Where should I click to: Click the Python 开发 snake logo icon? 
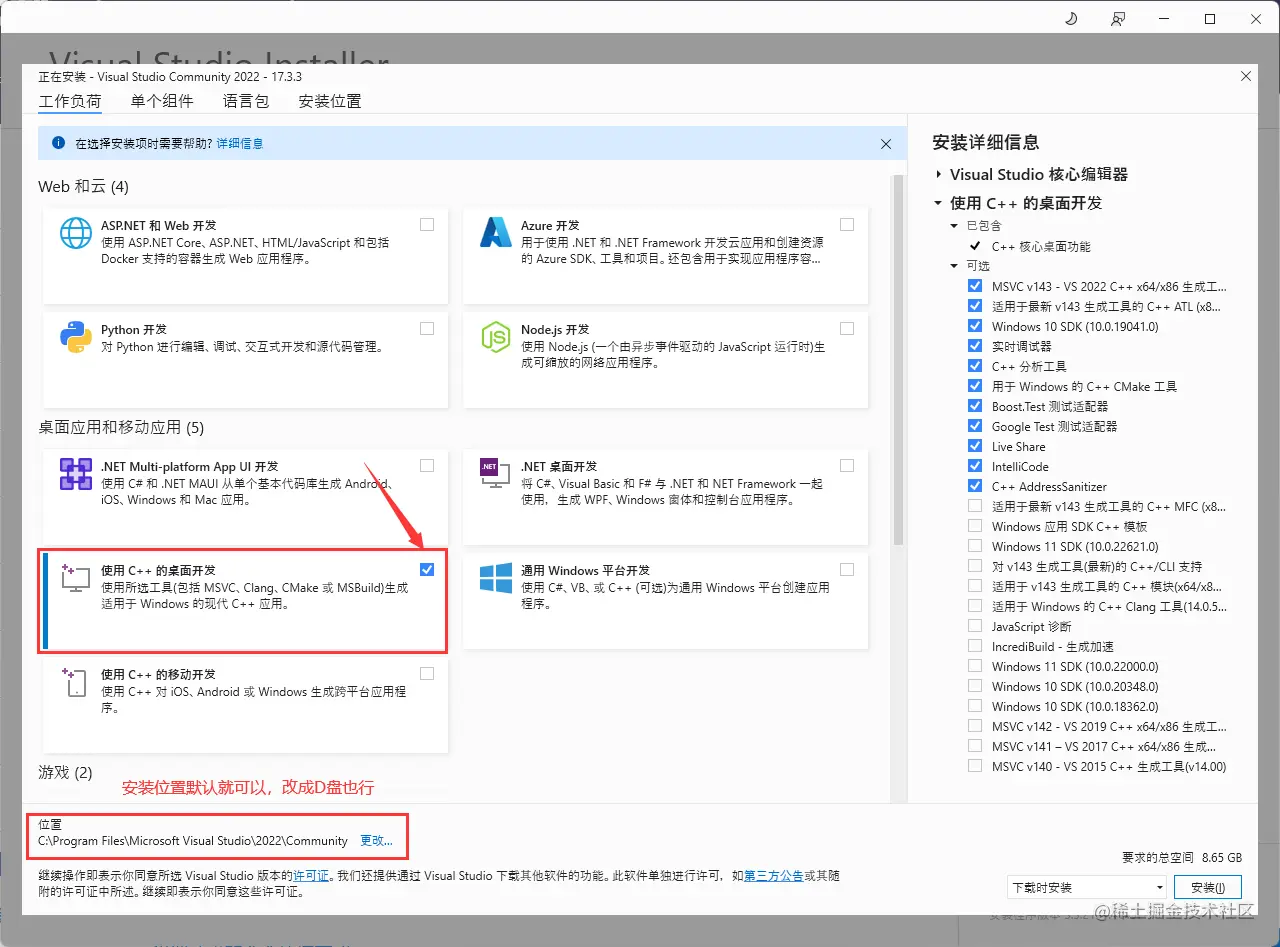pos(76,337)
